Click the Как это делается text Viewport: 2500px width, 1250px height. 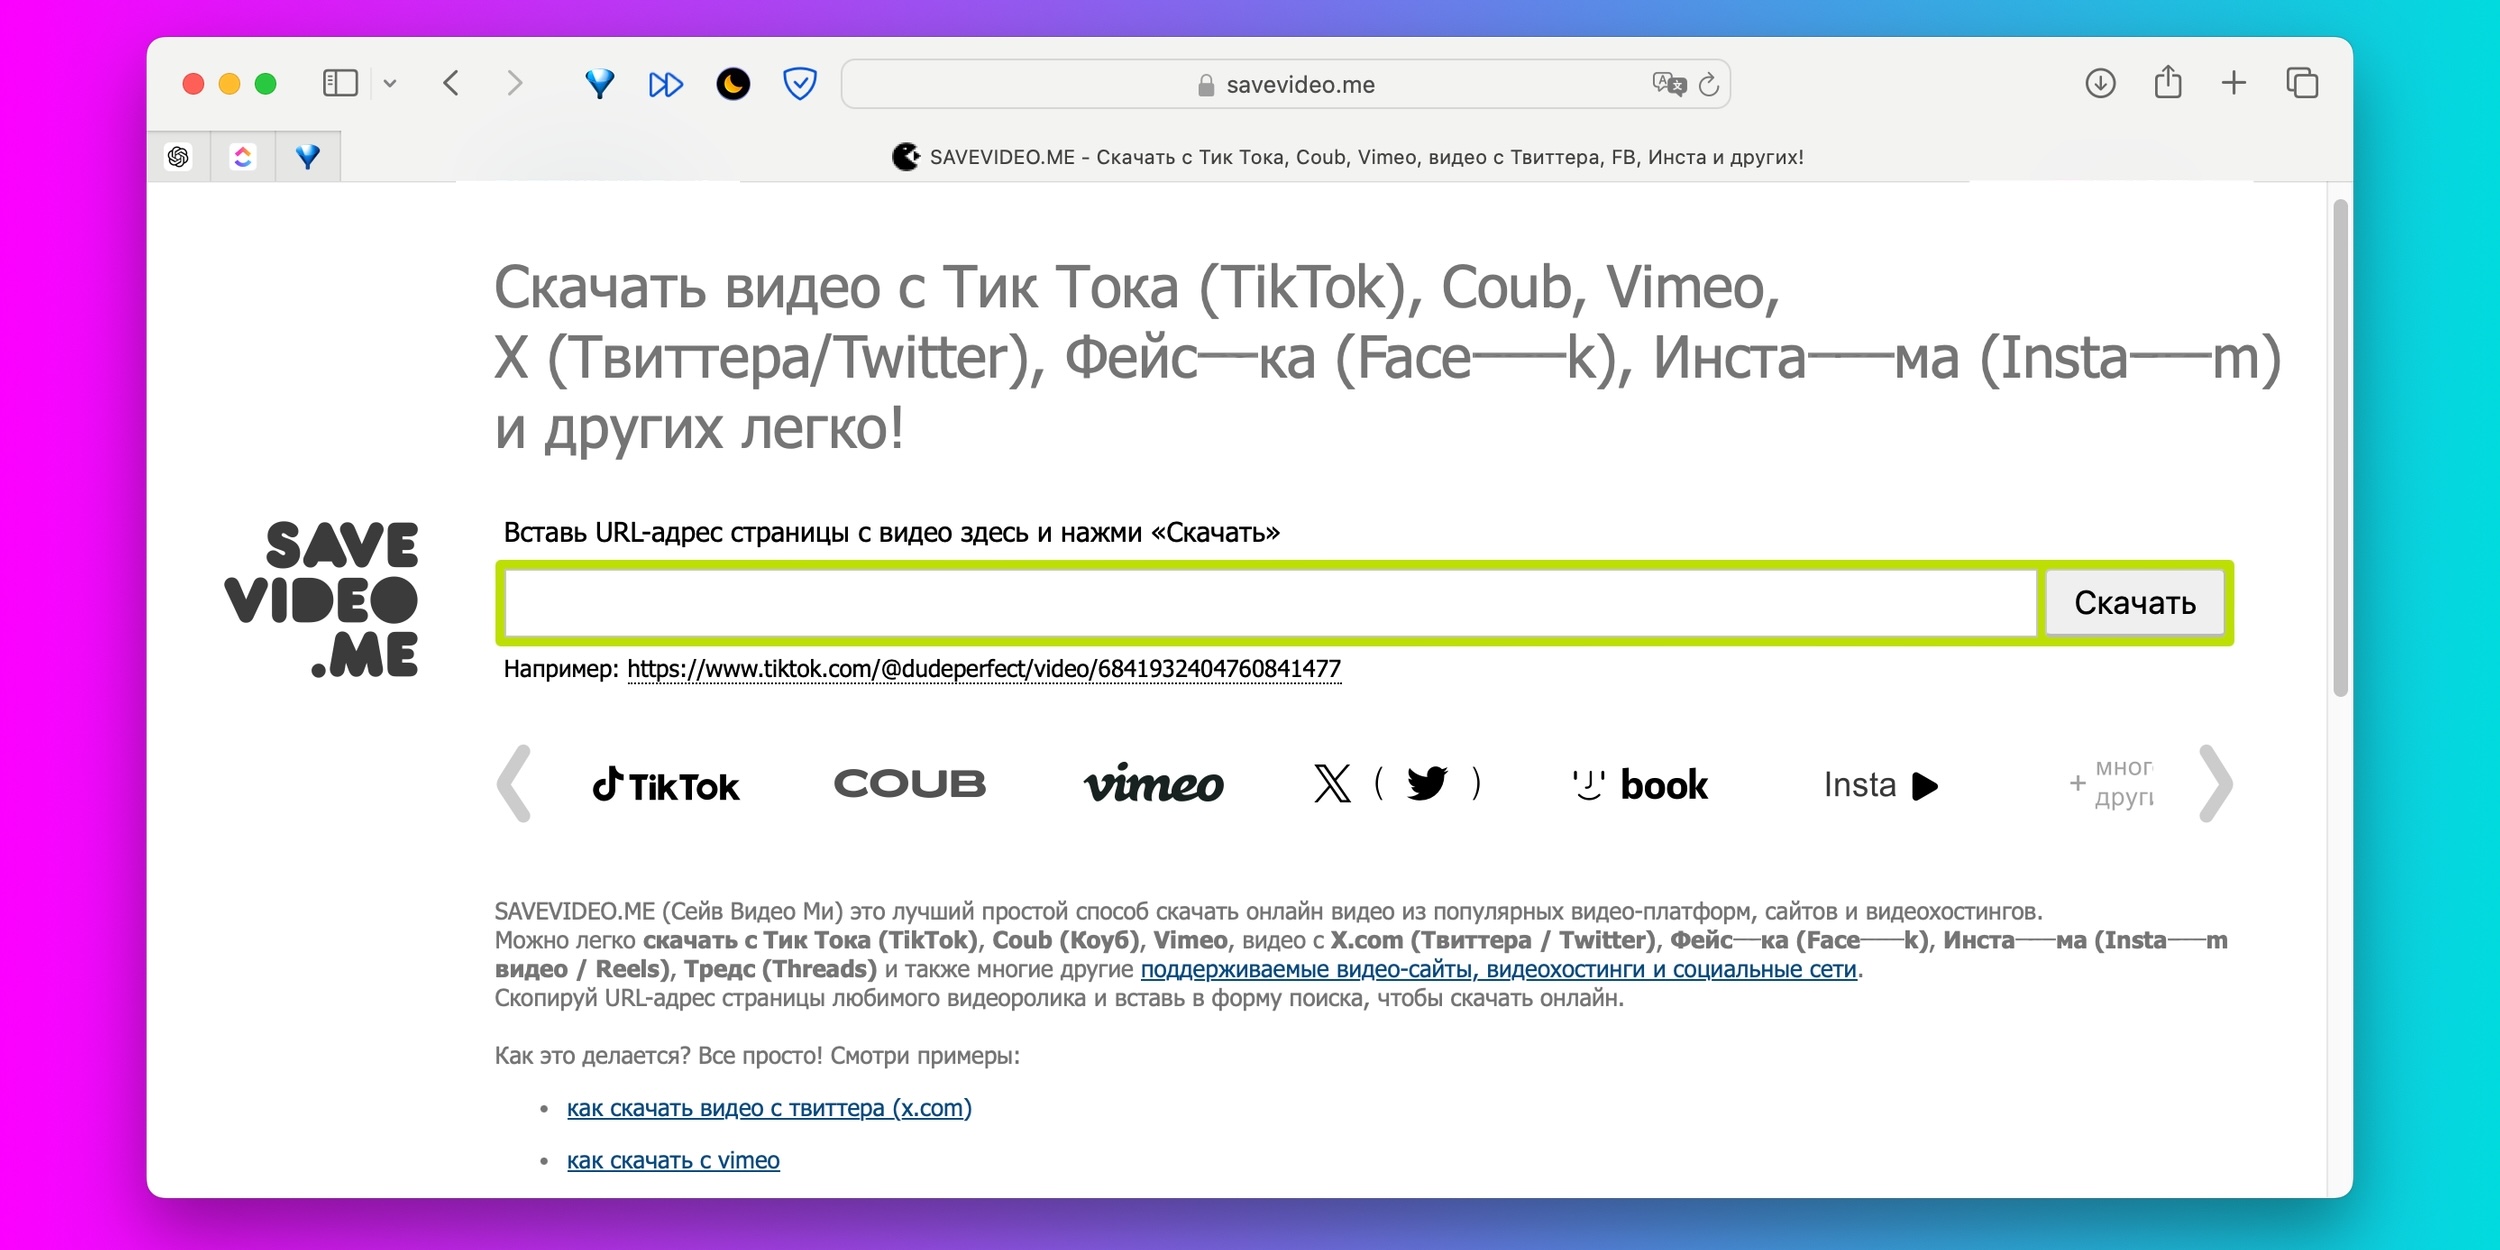[x=757, y=1055]
